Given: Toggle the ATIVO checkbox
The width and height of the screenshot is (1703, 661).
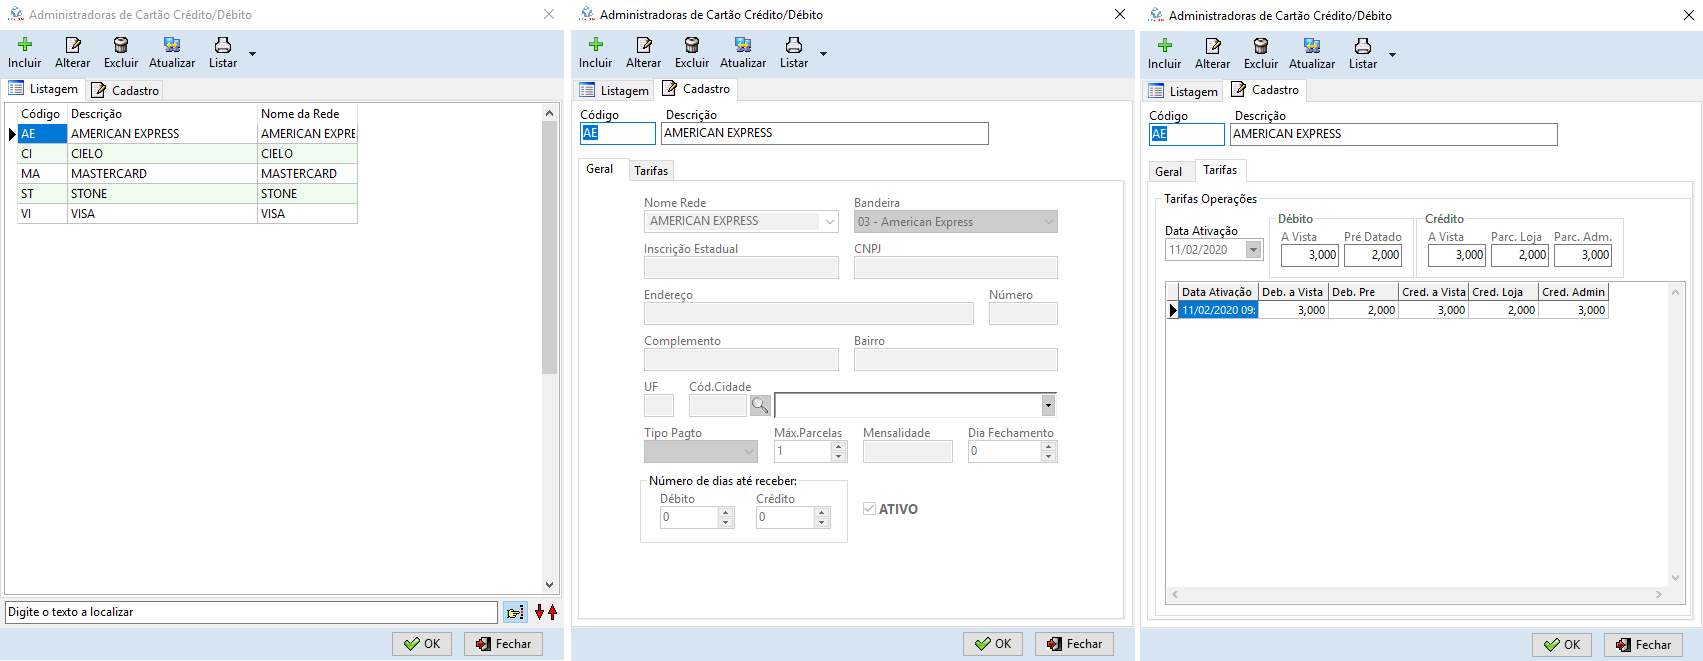Looking at the screenshot, I should tap(869, 509).
